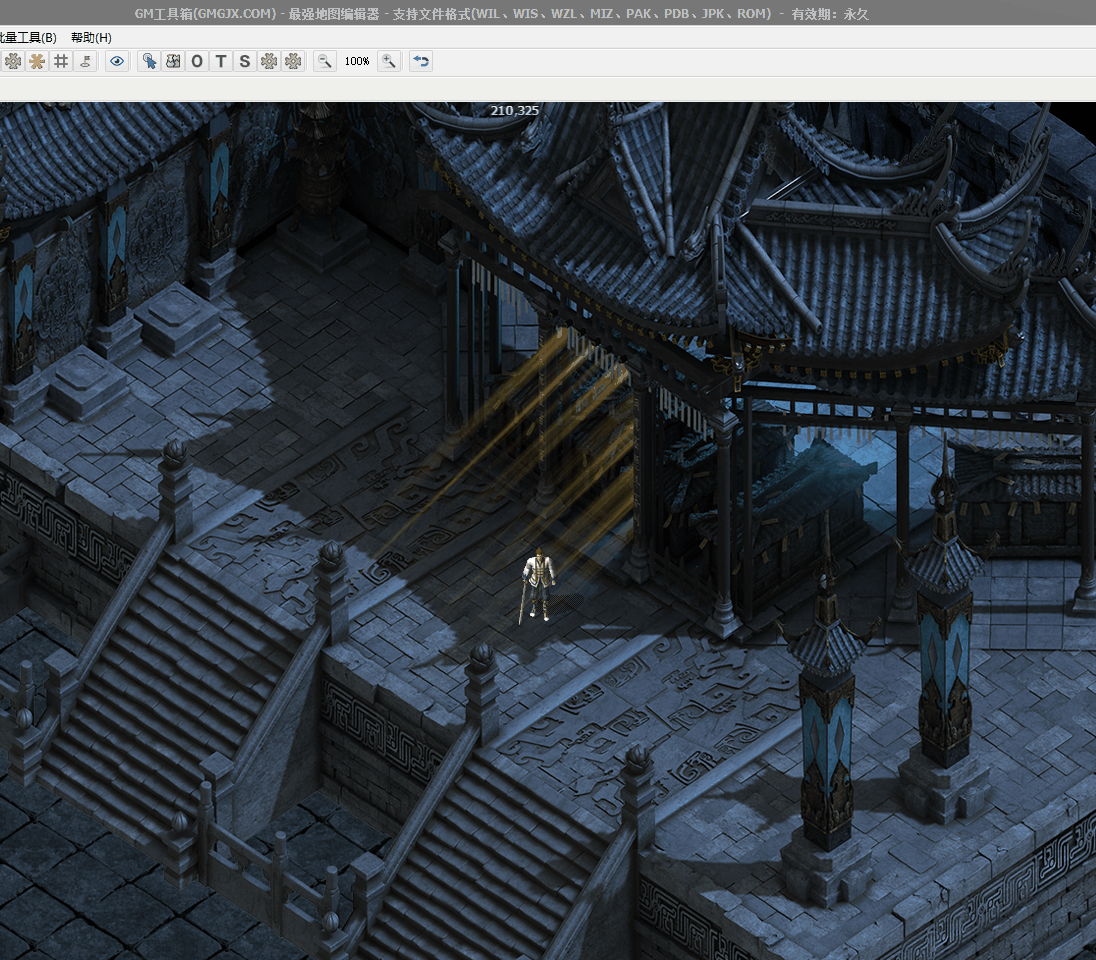Select the white-robed character on the map

[538, 586]
